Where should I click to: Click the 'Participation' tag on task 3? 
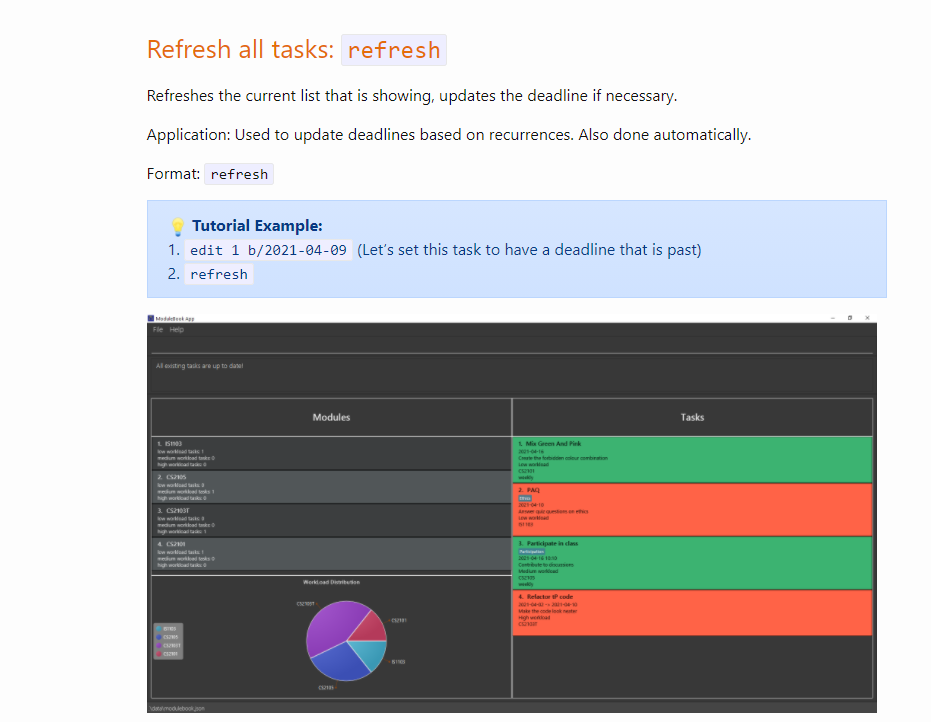(531, 552)
